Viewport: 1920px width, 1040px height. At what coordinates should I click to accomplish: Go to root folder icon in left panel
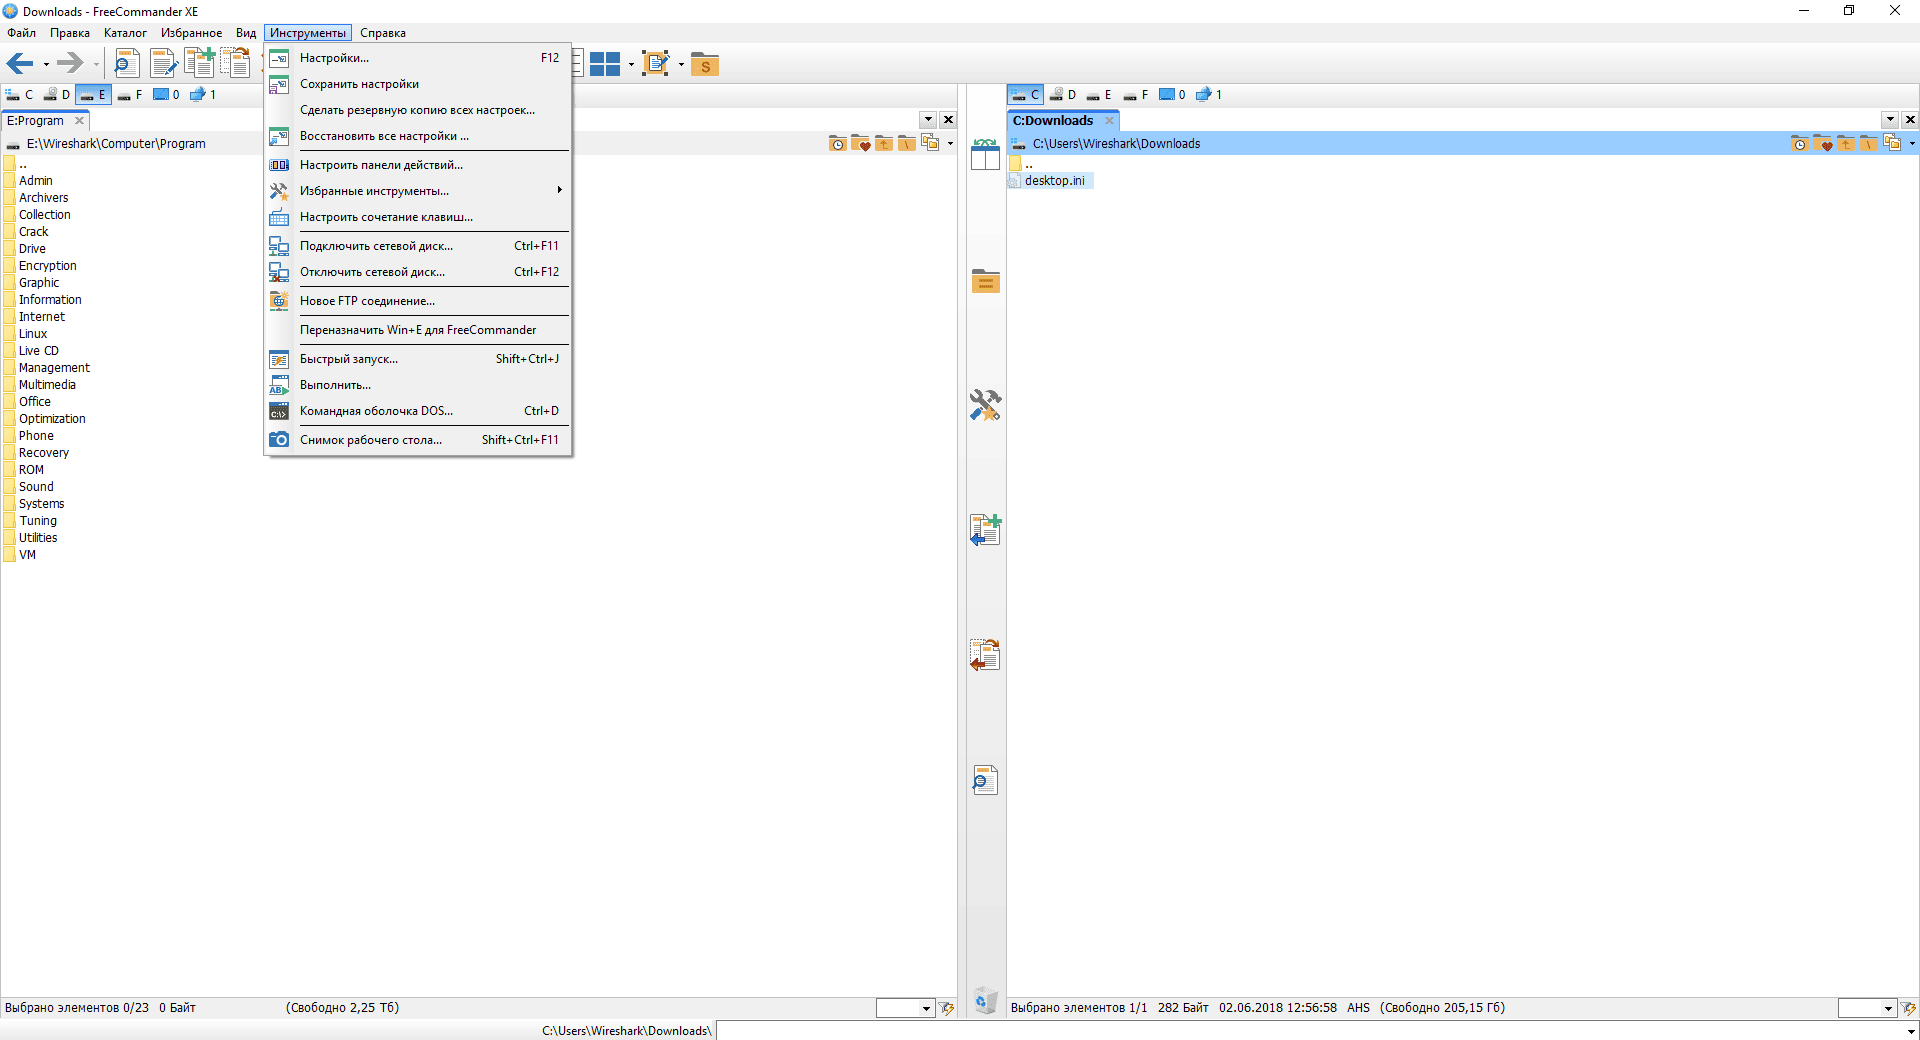[x=907, y=144]
